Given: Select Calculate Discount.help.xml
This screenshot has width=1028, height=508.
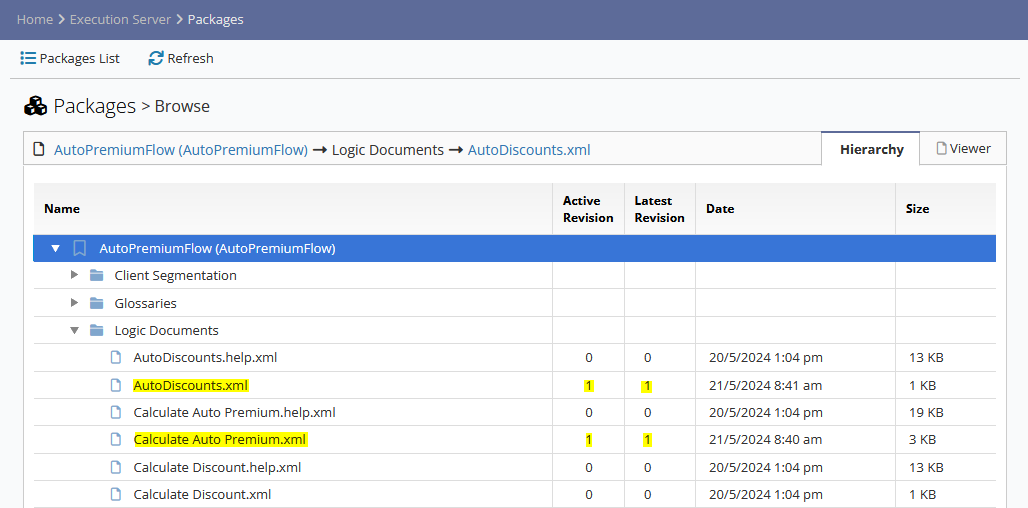Looking at the screenshot, I should [218, 467].
